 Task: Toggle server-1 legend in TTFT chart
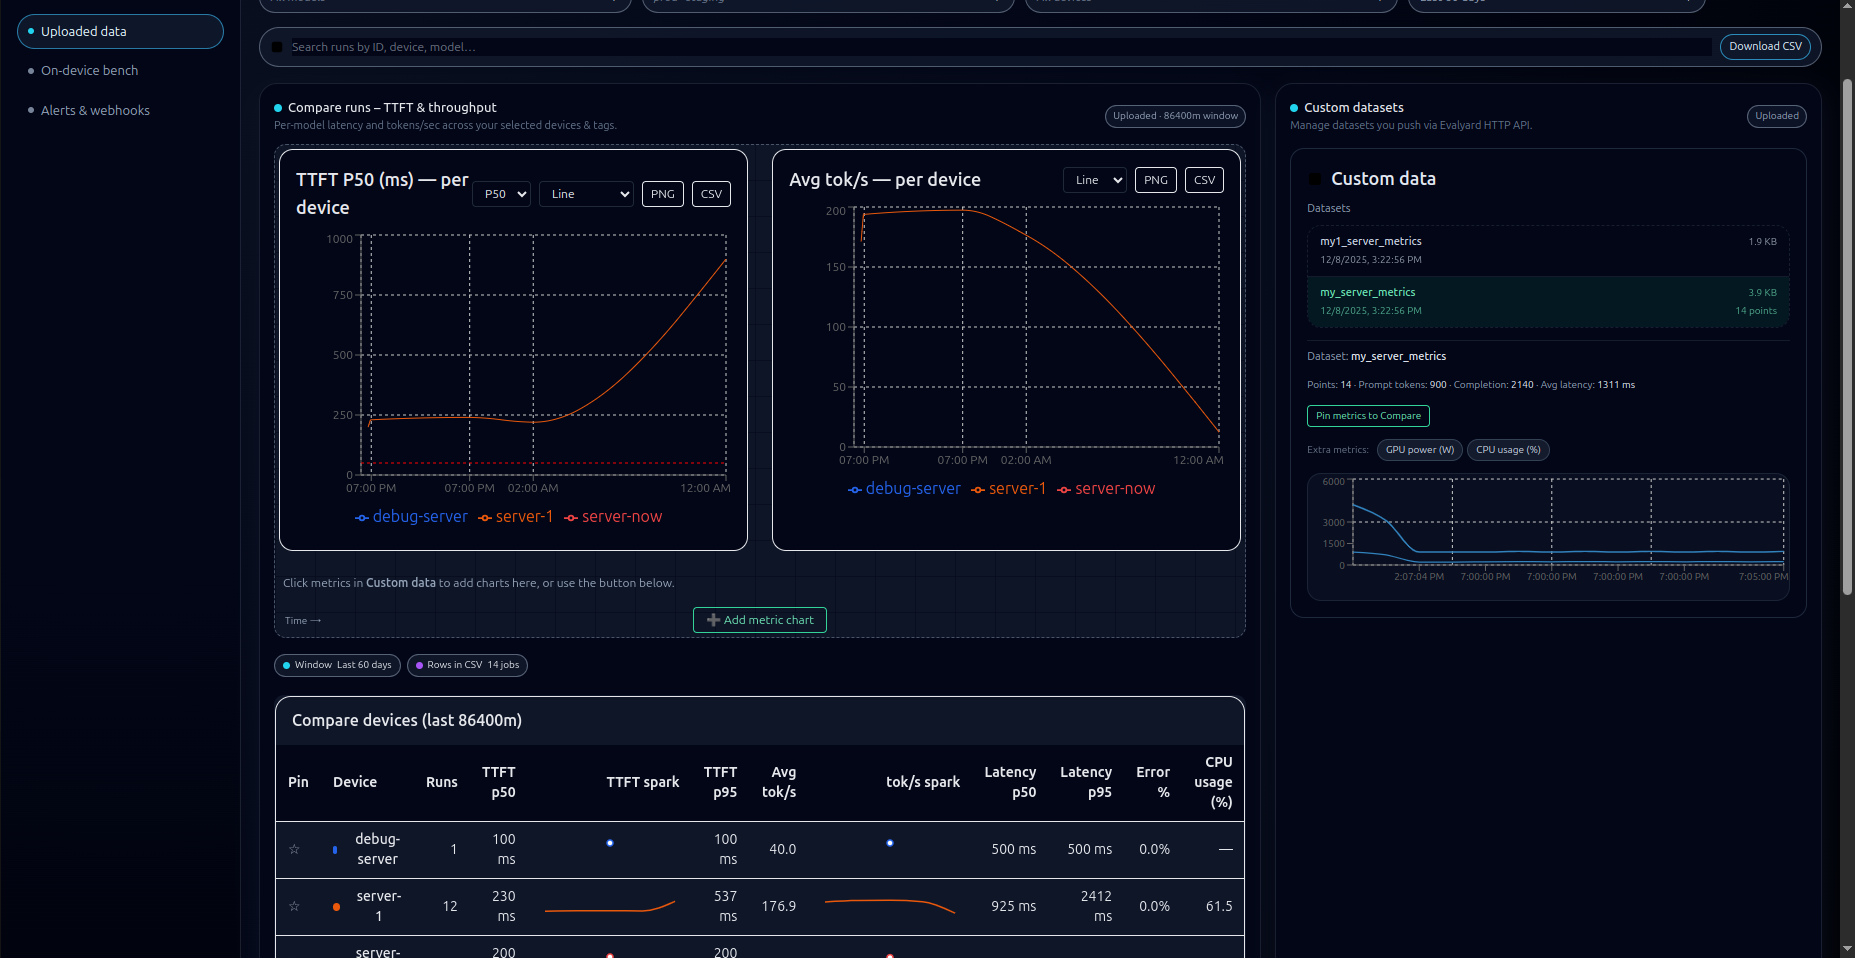(x=515, y=517)
